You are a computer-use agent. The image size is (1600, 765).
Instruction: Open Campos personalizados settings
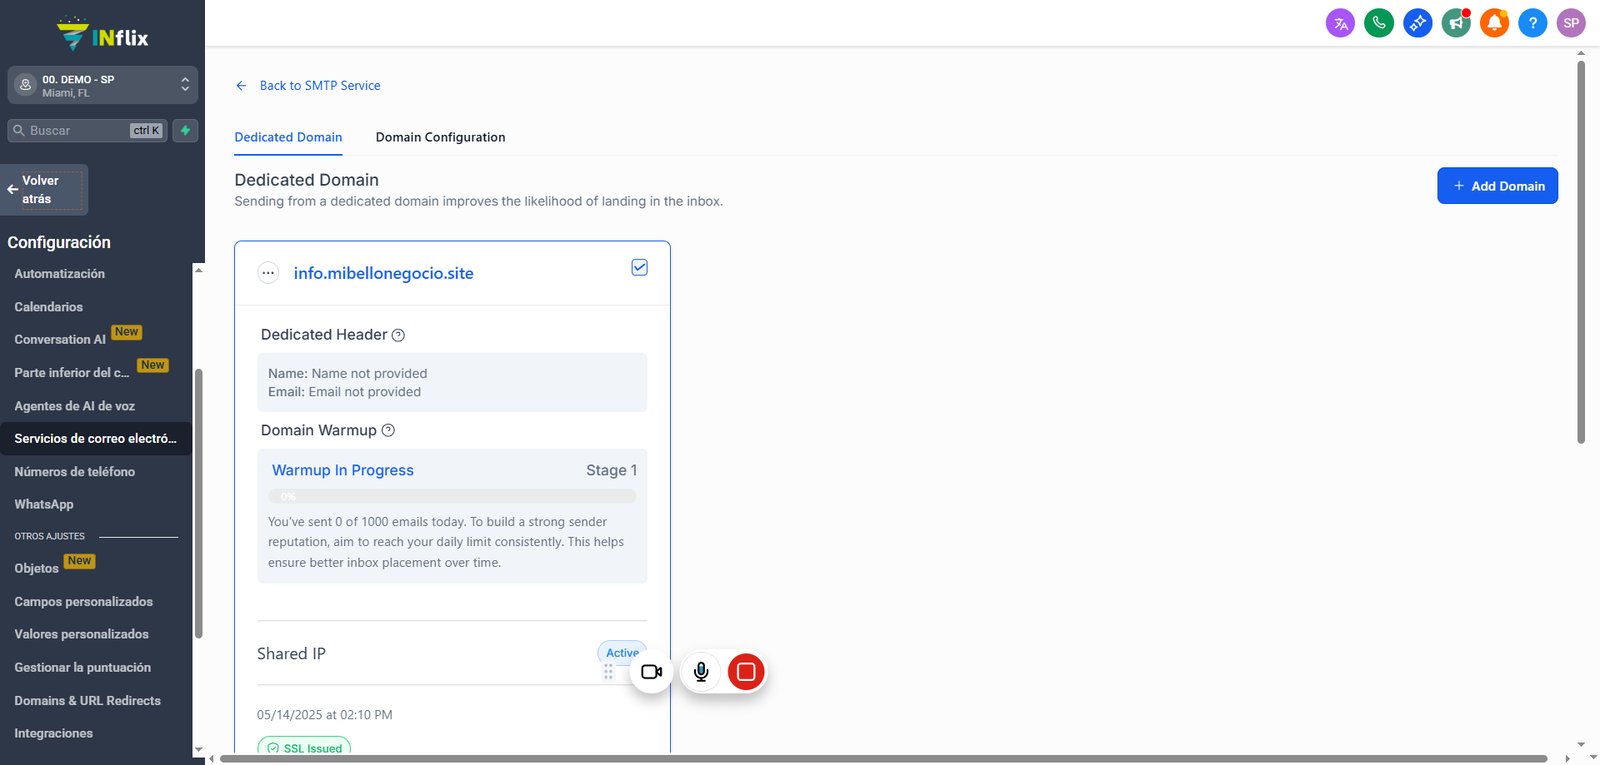pyautogui.click(x=83, y=602)
